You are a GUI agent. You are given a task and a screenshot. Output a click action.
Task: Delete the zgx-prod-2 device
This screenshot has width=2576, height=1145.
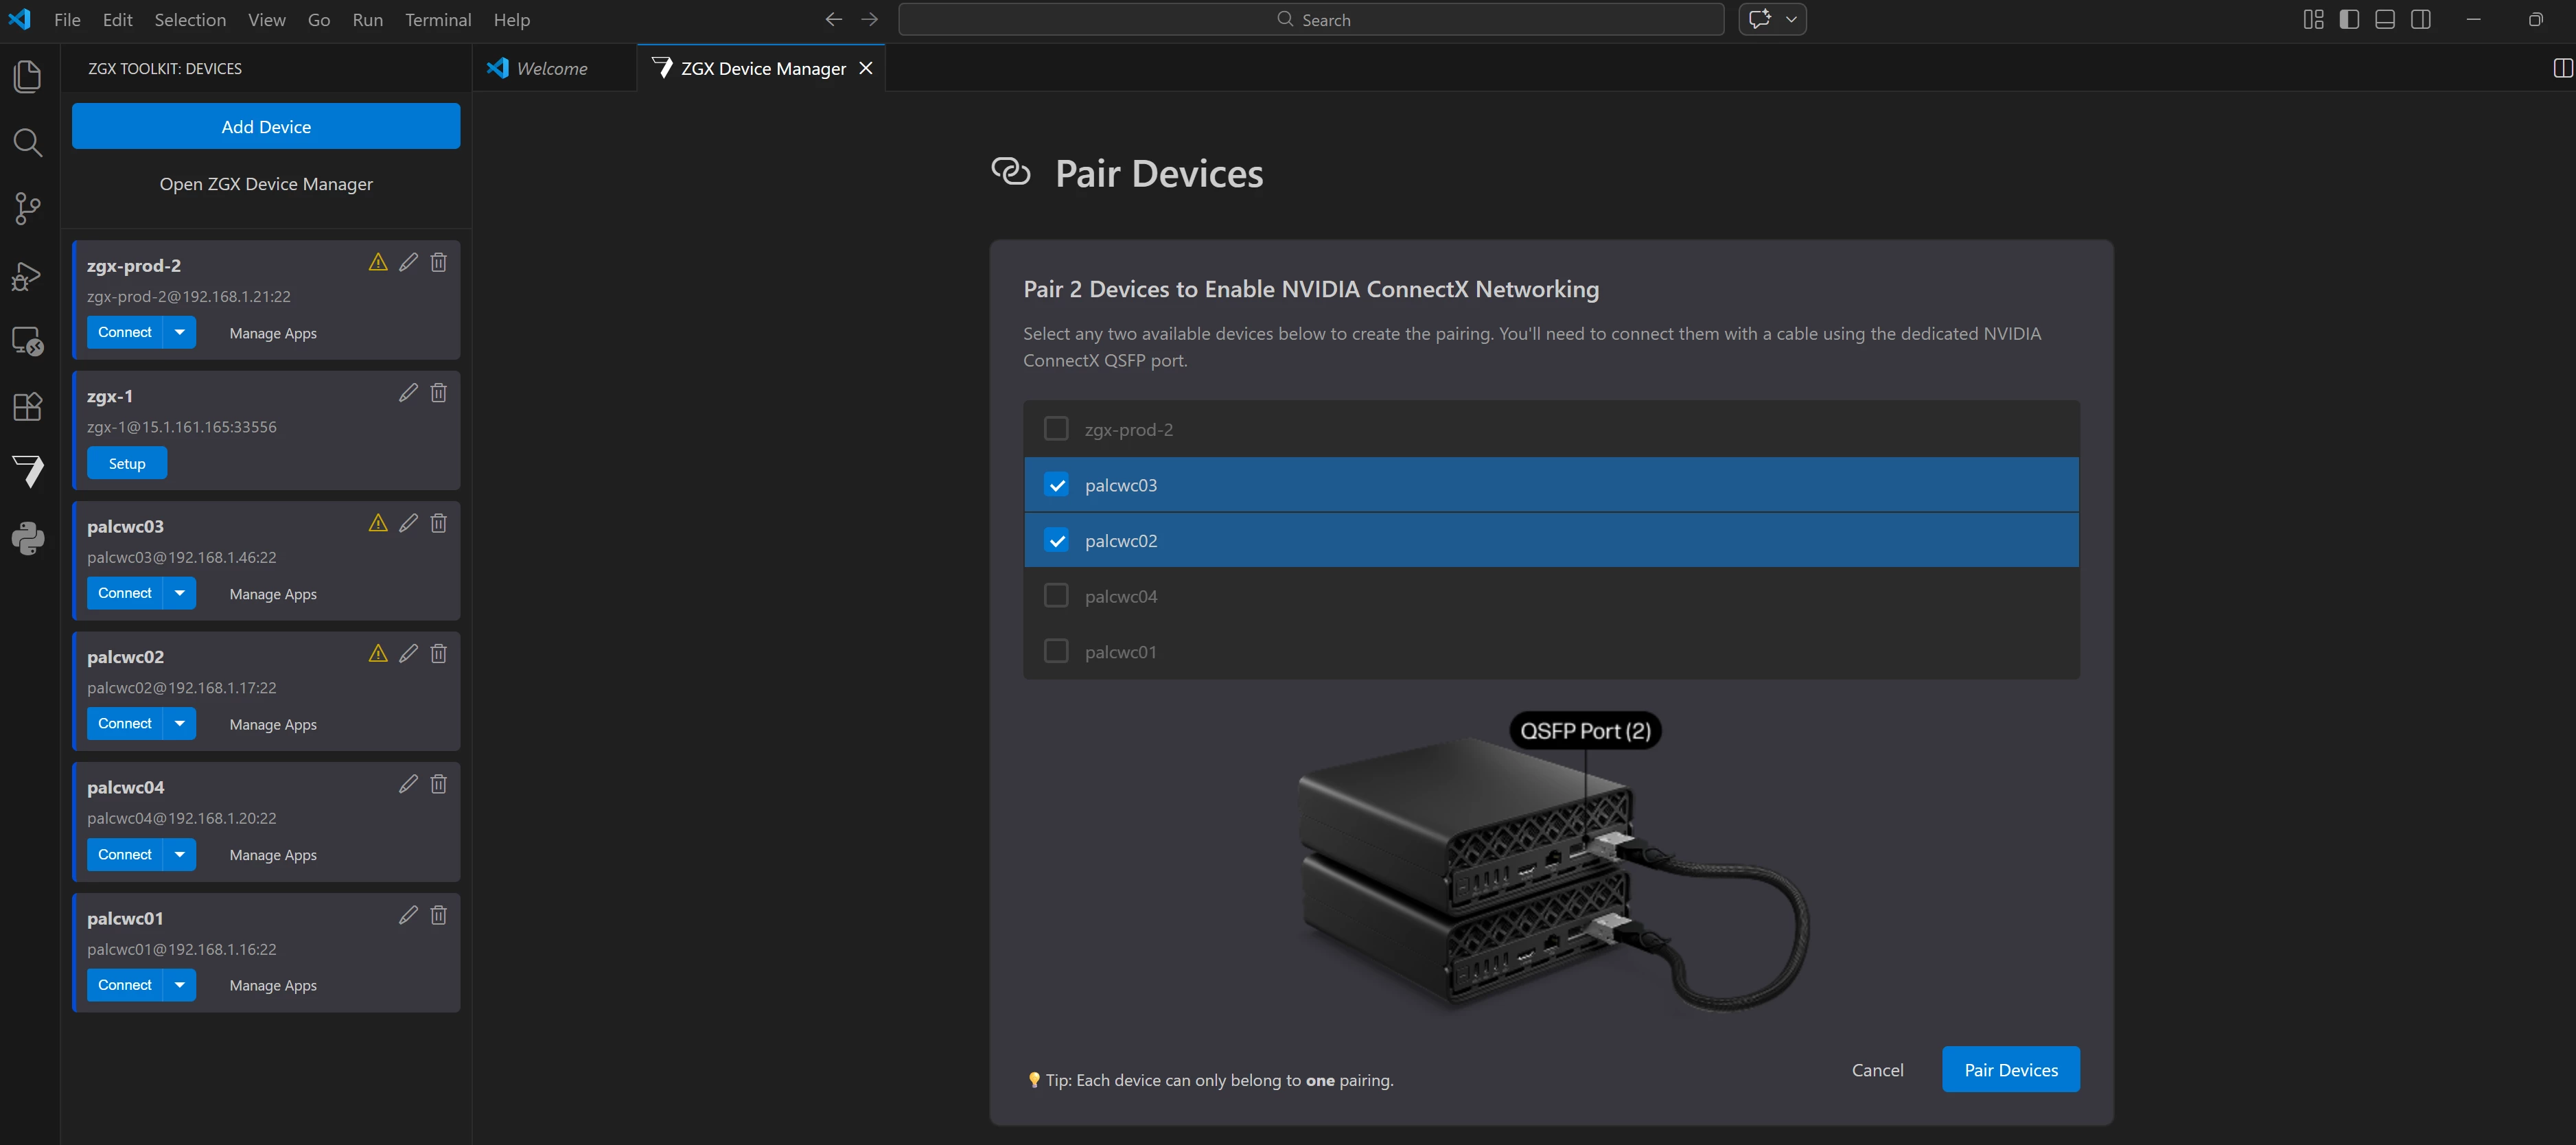438,262
